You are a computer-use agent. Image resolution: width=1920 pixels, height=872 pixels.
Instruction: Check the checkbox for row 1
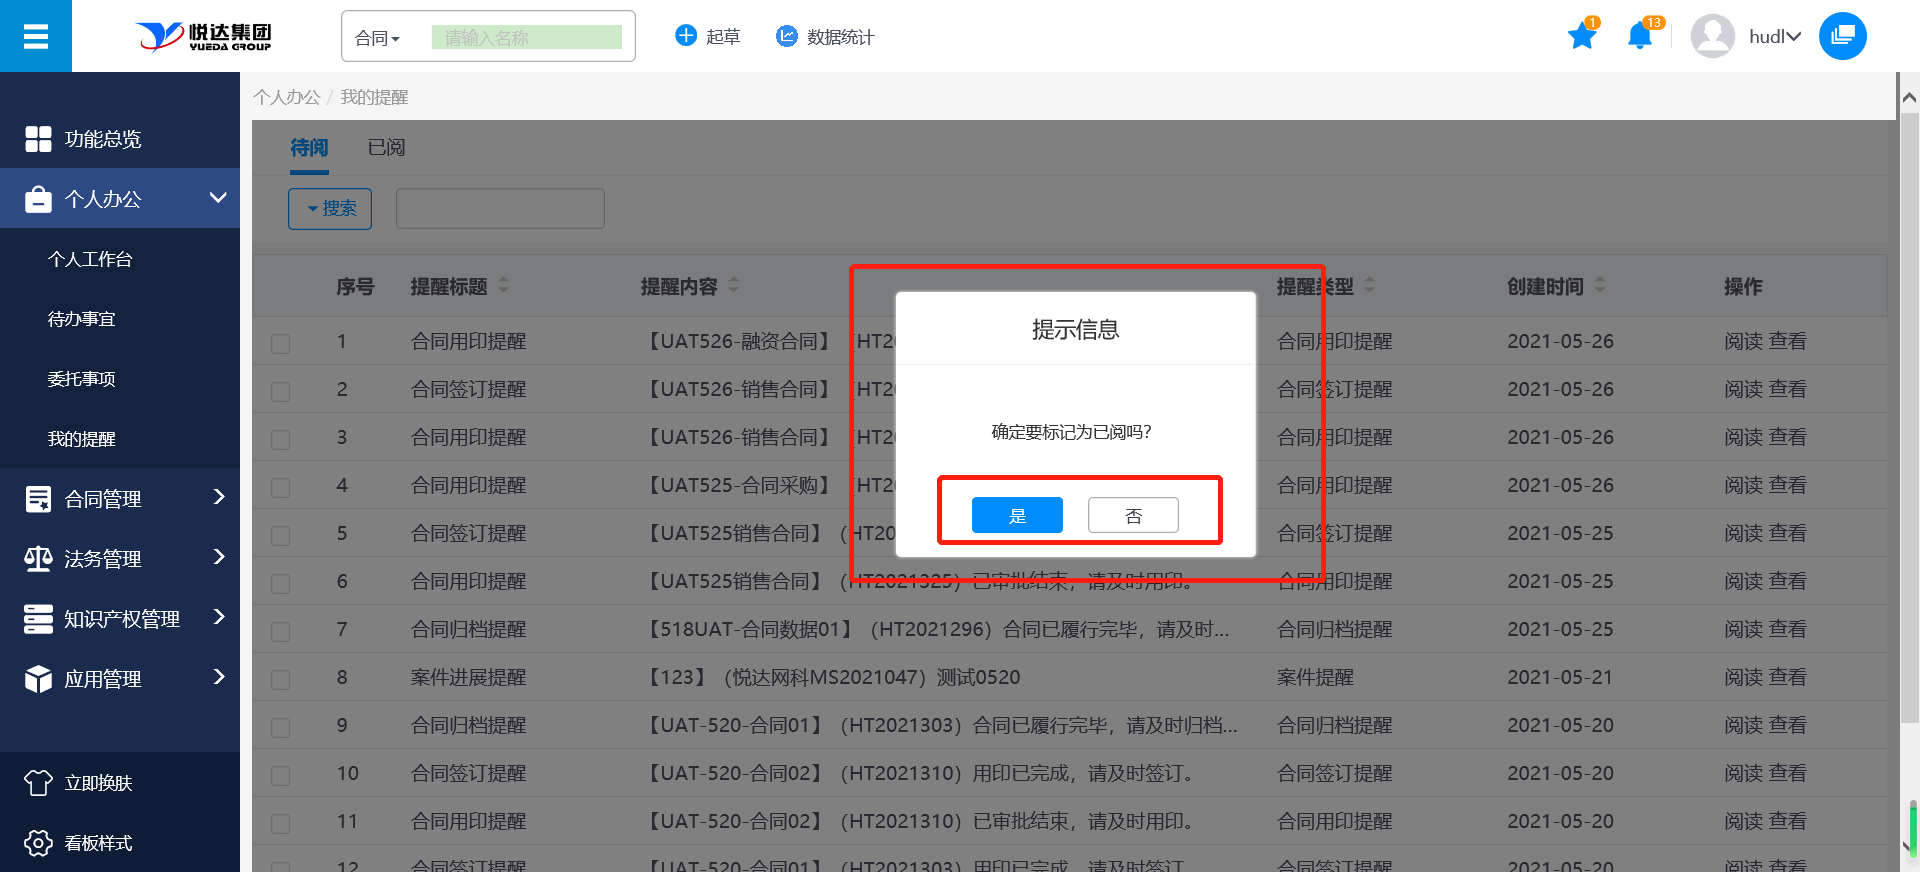click(281, 343)
